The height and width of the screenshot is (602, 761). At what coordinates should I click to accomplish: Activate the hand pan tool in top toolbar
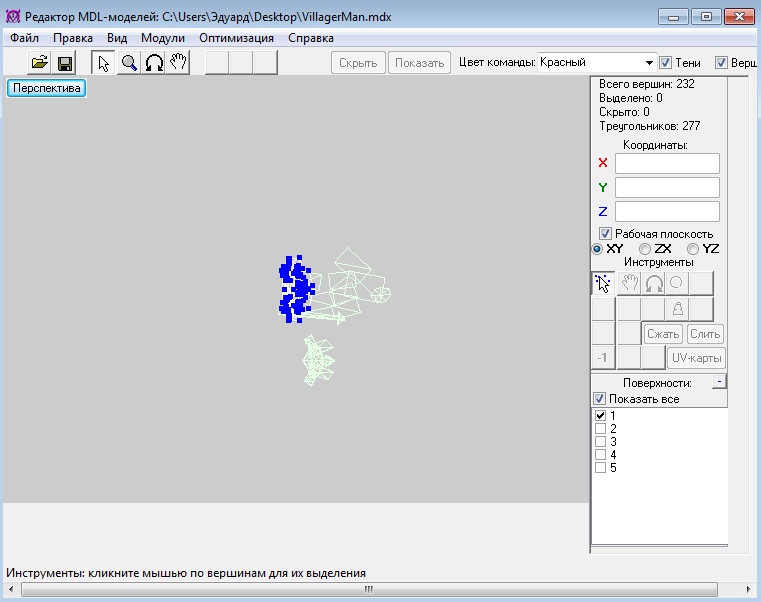(x=178, y=63)
